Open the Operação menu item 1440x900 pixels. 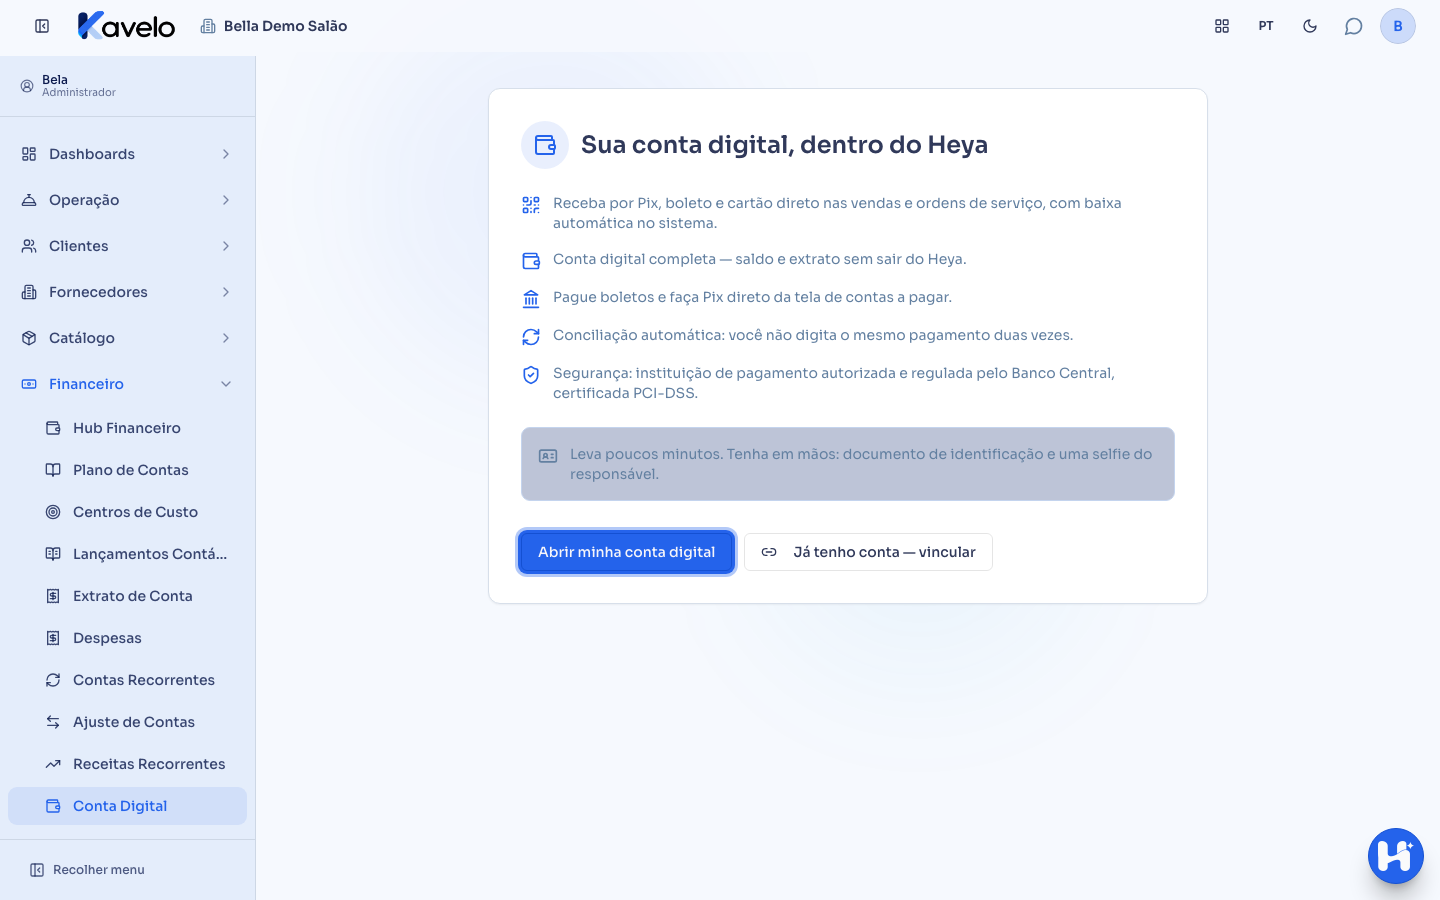click(x=127, y=200)
